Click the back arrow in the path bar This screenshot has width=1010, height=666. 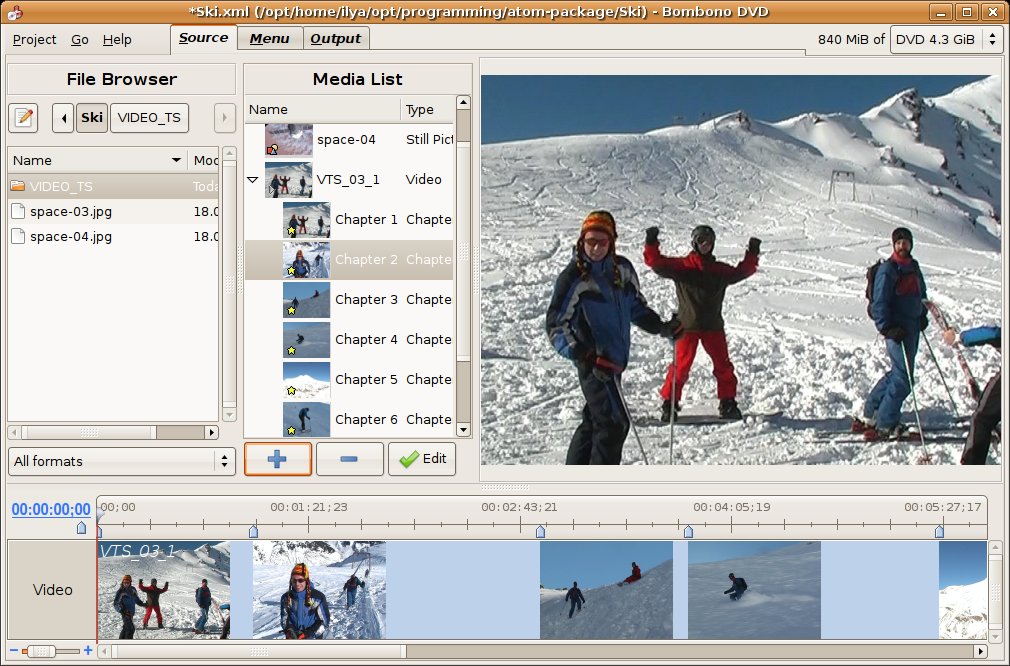click(62, 117)
